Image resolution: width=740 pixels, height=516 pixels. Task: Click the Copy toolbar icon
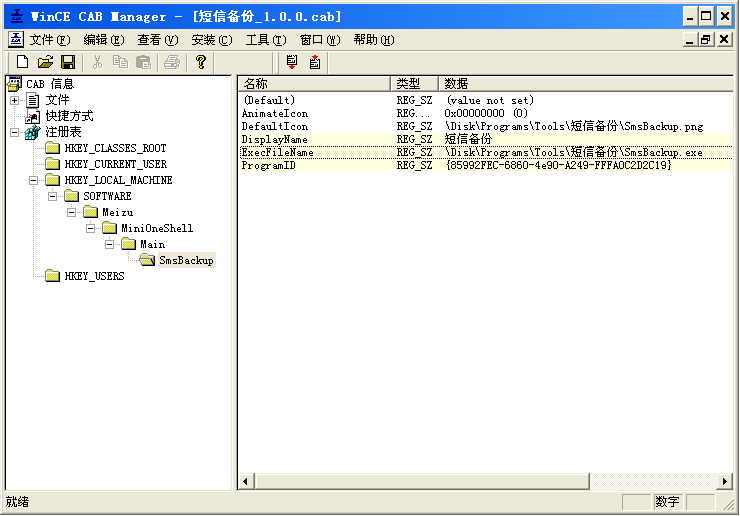pos(120,62)
